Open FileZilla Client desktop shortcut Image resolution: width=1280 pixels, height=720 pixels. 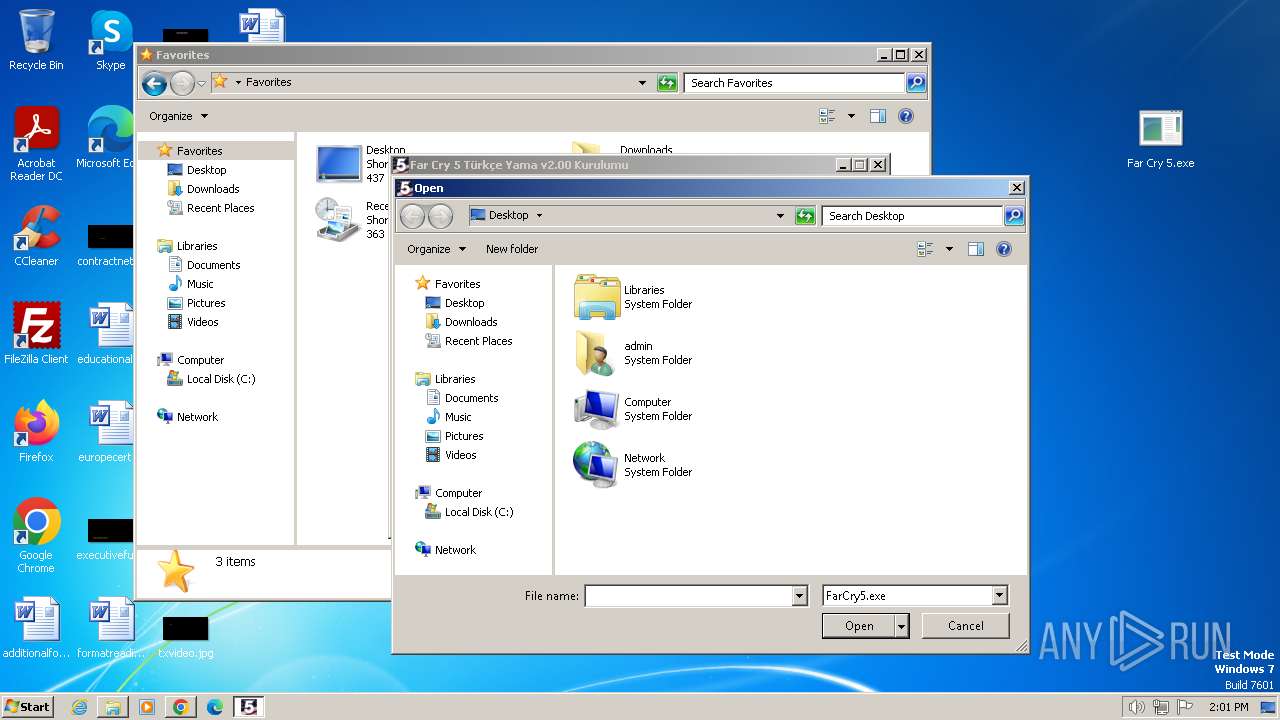coord(36,334)
